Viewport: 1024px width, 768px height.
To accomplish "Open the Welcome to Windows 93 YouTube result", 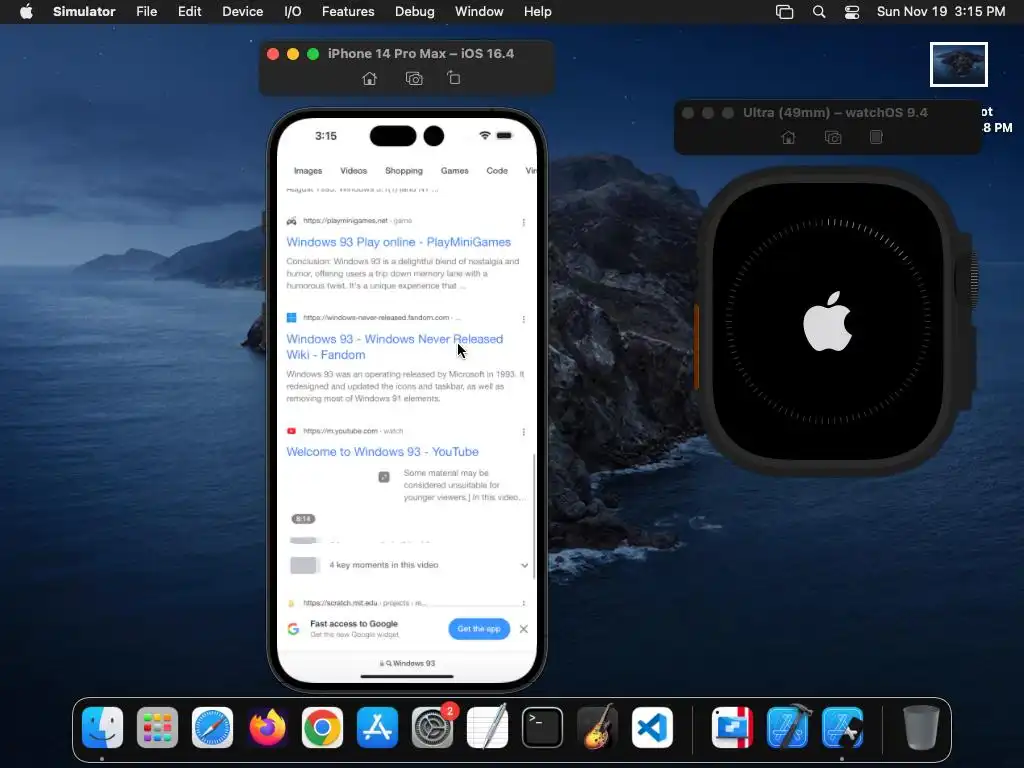I will click(382, 451).
